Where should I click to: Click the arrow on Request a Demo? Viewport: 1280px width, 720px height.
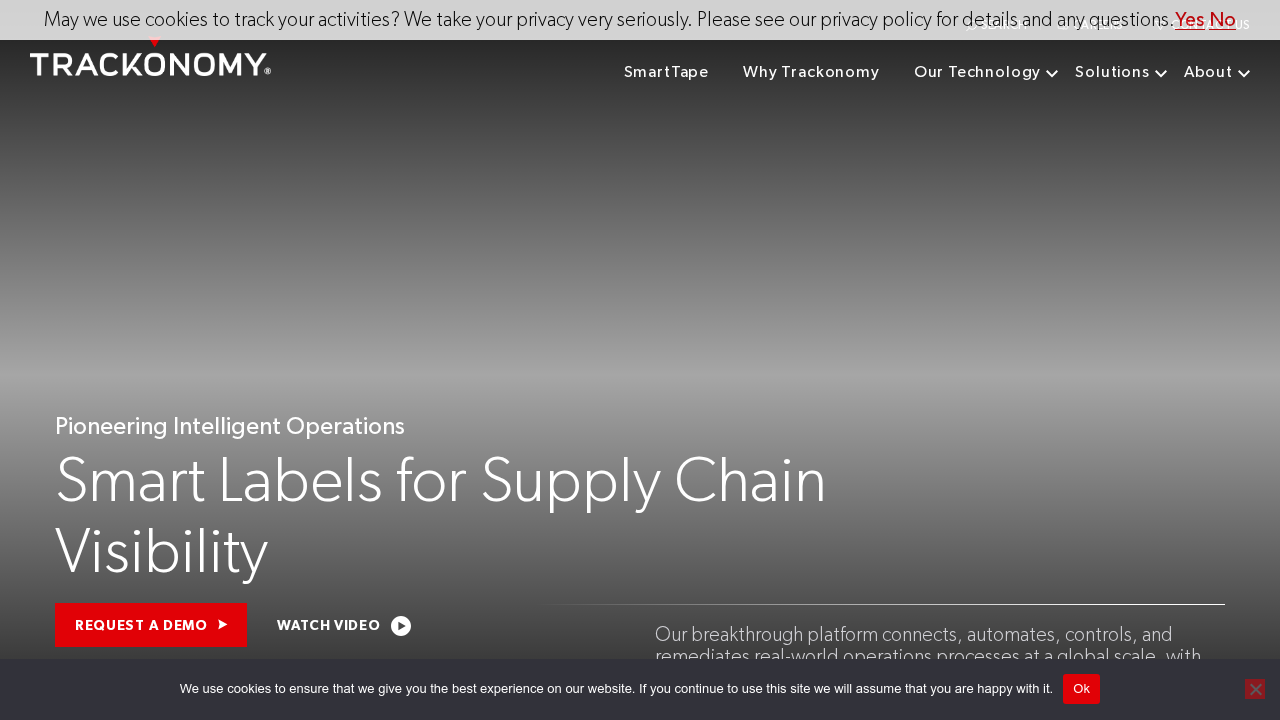(223, 625)
